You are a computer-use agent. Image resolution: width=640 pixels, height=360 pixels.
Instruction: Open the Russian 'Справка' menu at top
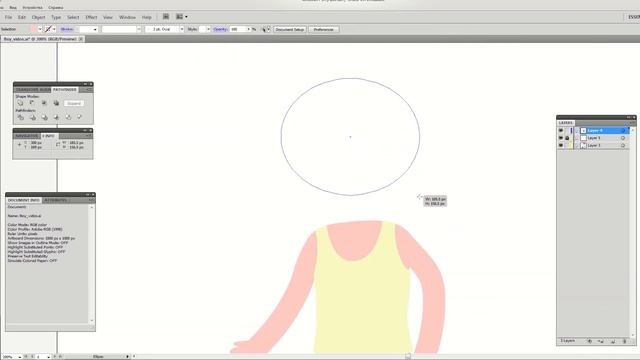click(56, 7)
